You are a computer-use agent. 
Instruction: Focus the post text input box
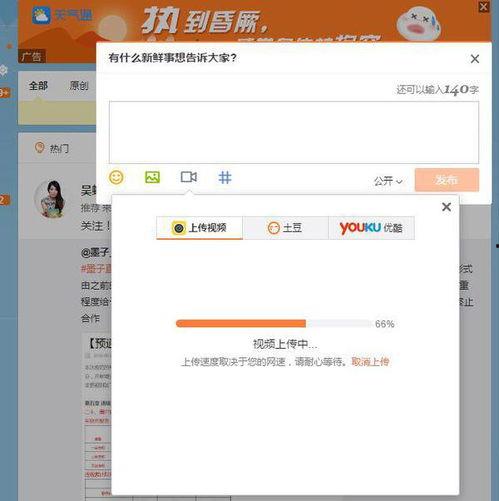click(294, 132)
